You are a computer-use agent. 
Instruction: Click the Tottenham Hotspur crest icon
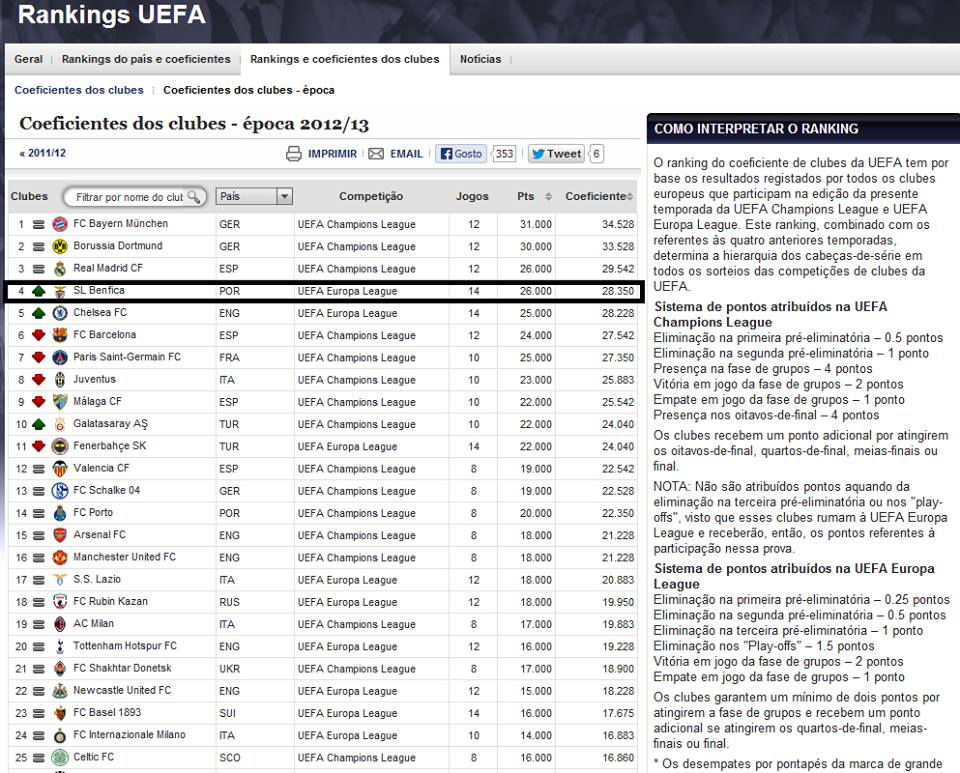pos(60,646)
